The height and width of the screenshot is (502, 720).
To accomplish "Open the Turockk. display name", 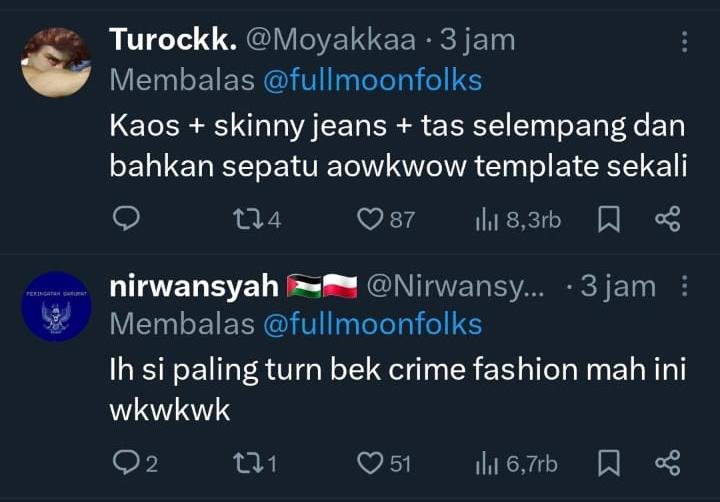I will coord(172,40).
